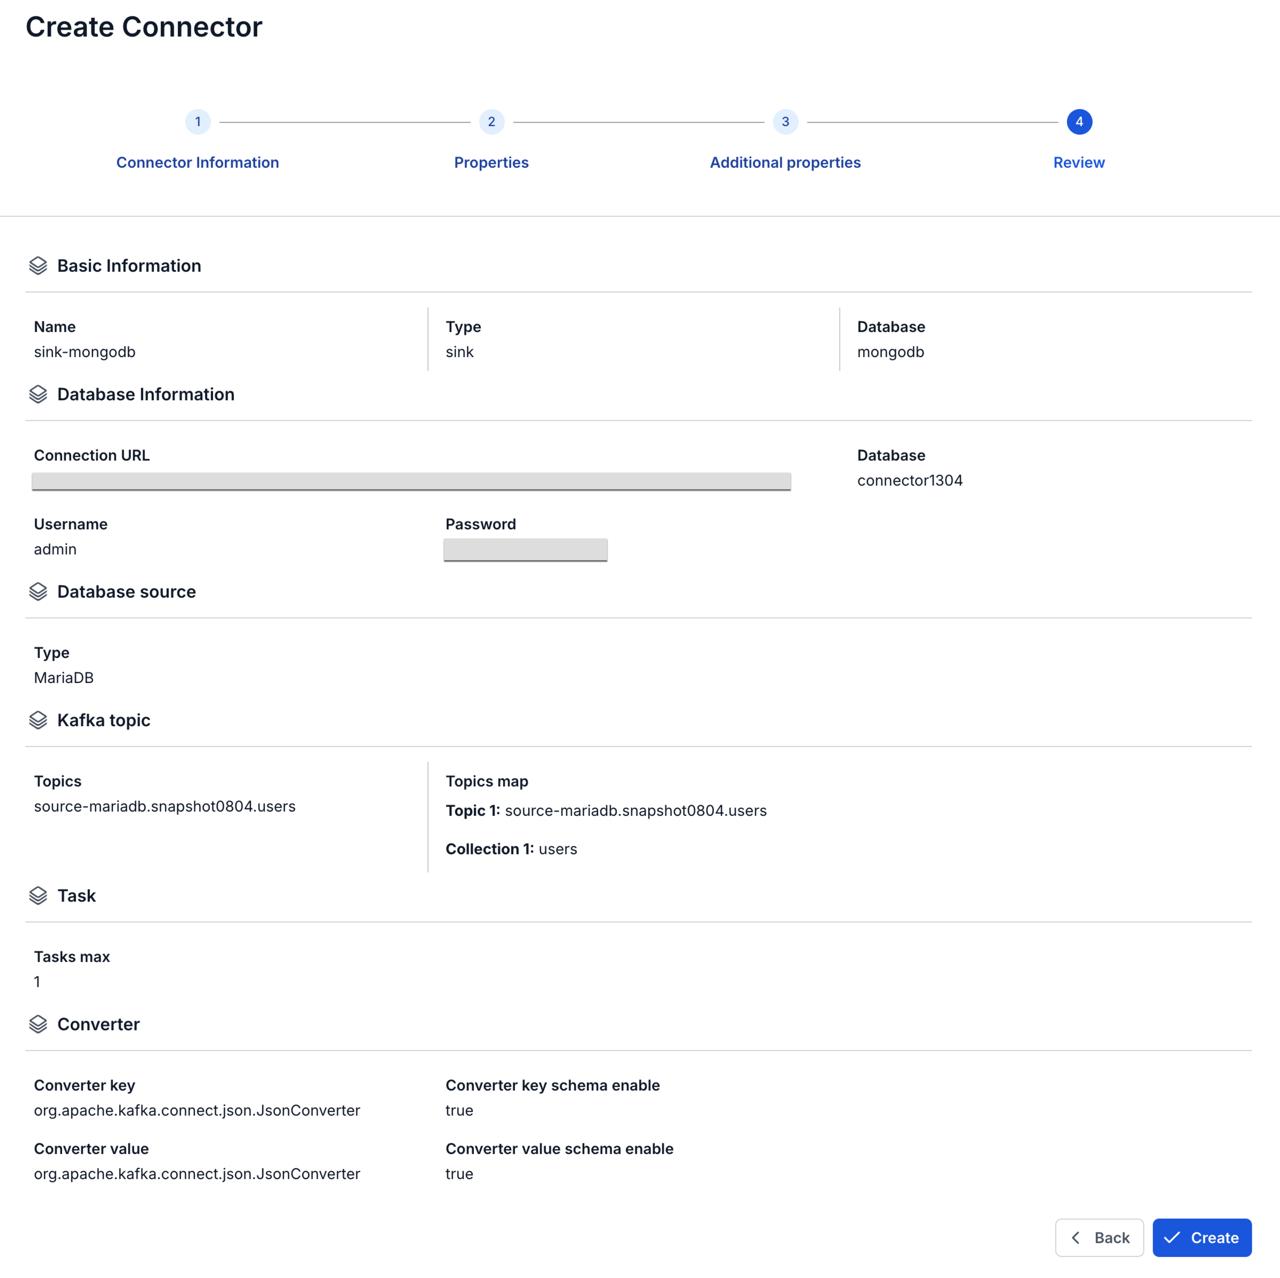Click the Connection URL label
Screen dimensions: 1280x1278
pyautogui.click(x=92, y=455)
